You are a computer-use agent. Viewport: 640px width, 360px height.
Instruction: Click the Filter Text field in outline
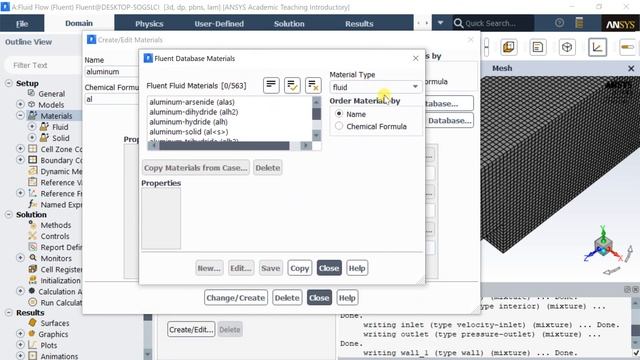click(x=43, y=65)
